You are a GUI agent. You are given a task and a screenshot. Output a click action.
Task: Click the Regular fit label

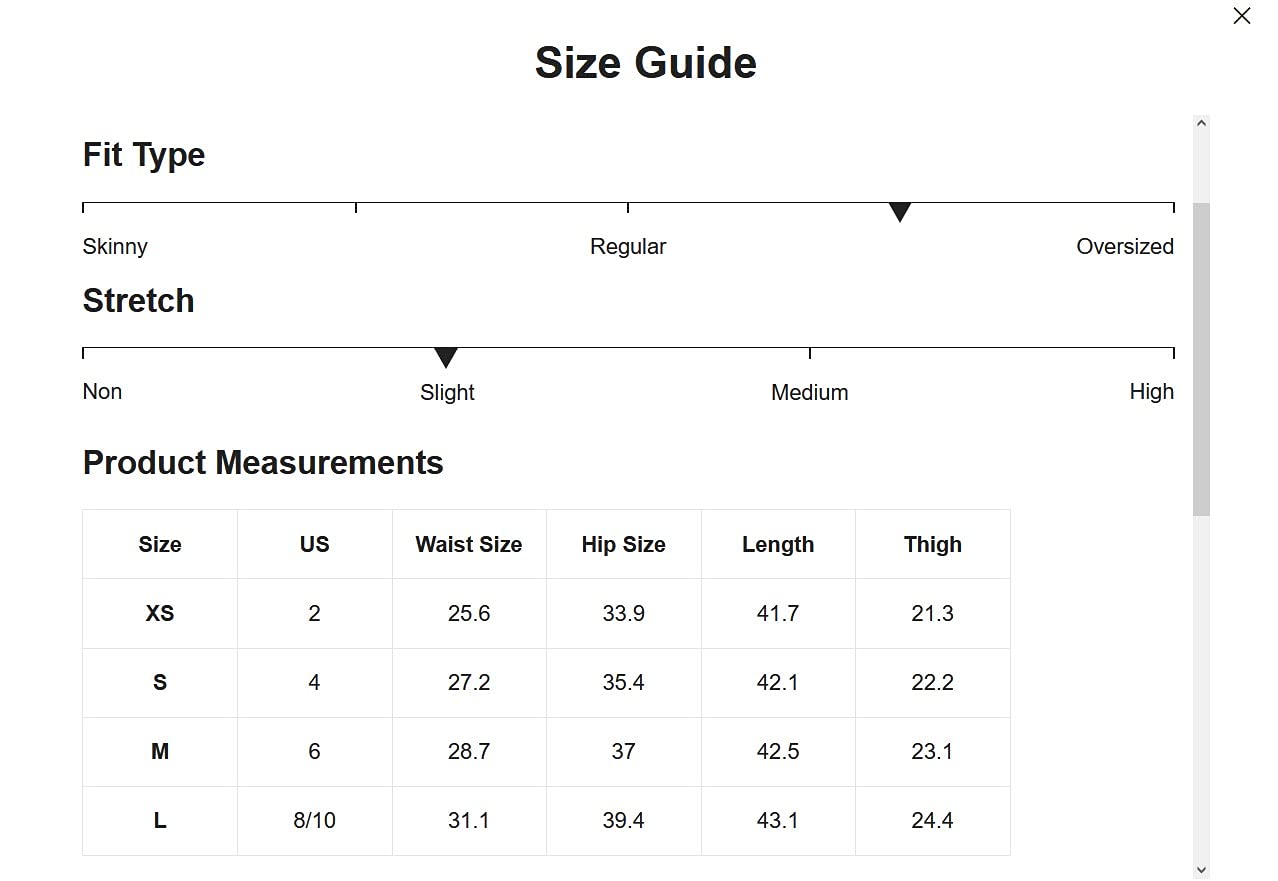(628, 247)
